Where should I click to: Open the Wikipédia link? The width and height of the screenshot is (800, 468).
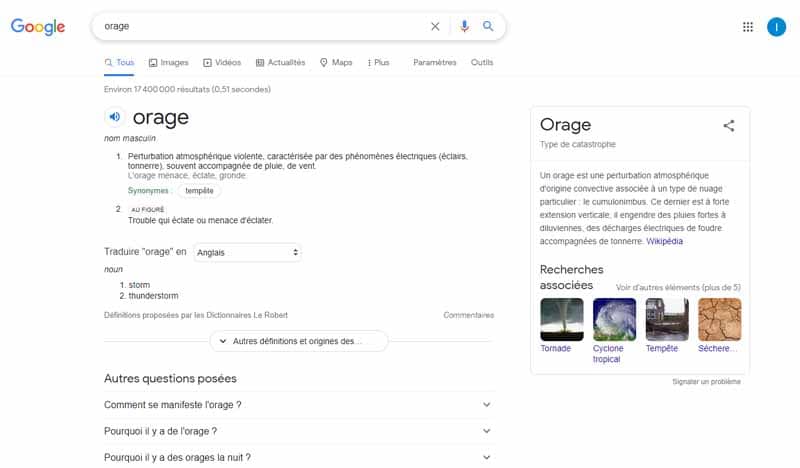(x=664, y=241)
